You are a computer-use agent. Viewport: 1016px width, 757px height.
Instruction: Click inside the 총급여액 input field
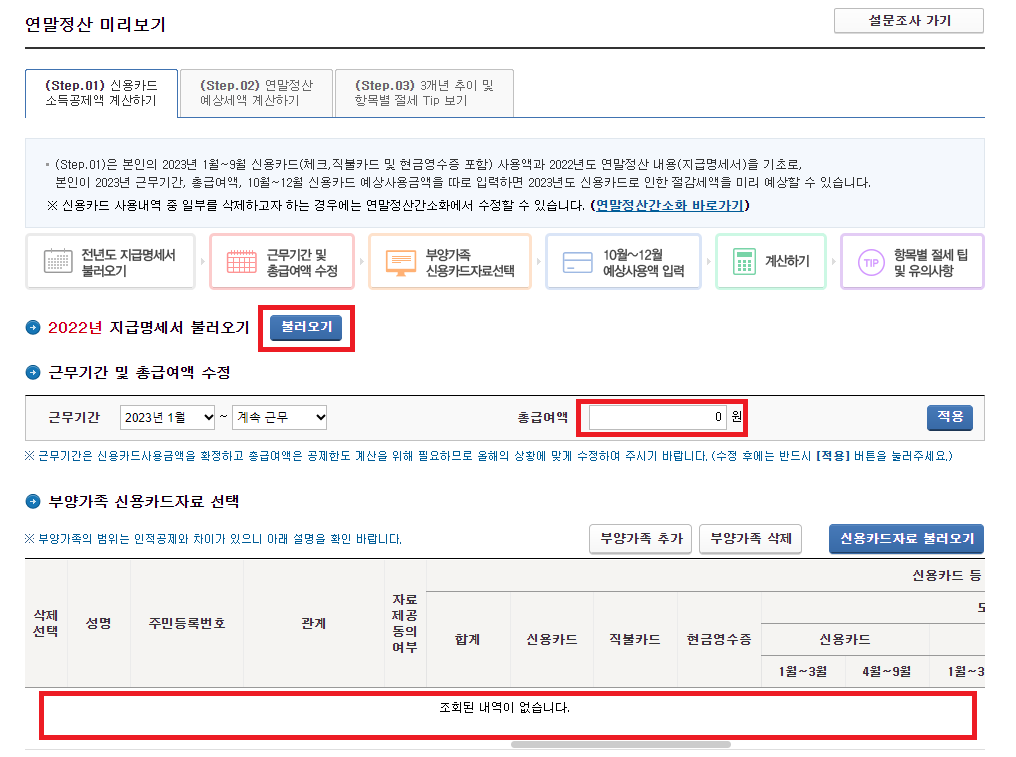[x=660, y=418]
